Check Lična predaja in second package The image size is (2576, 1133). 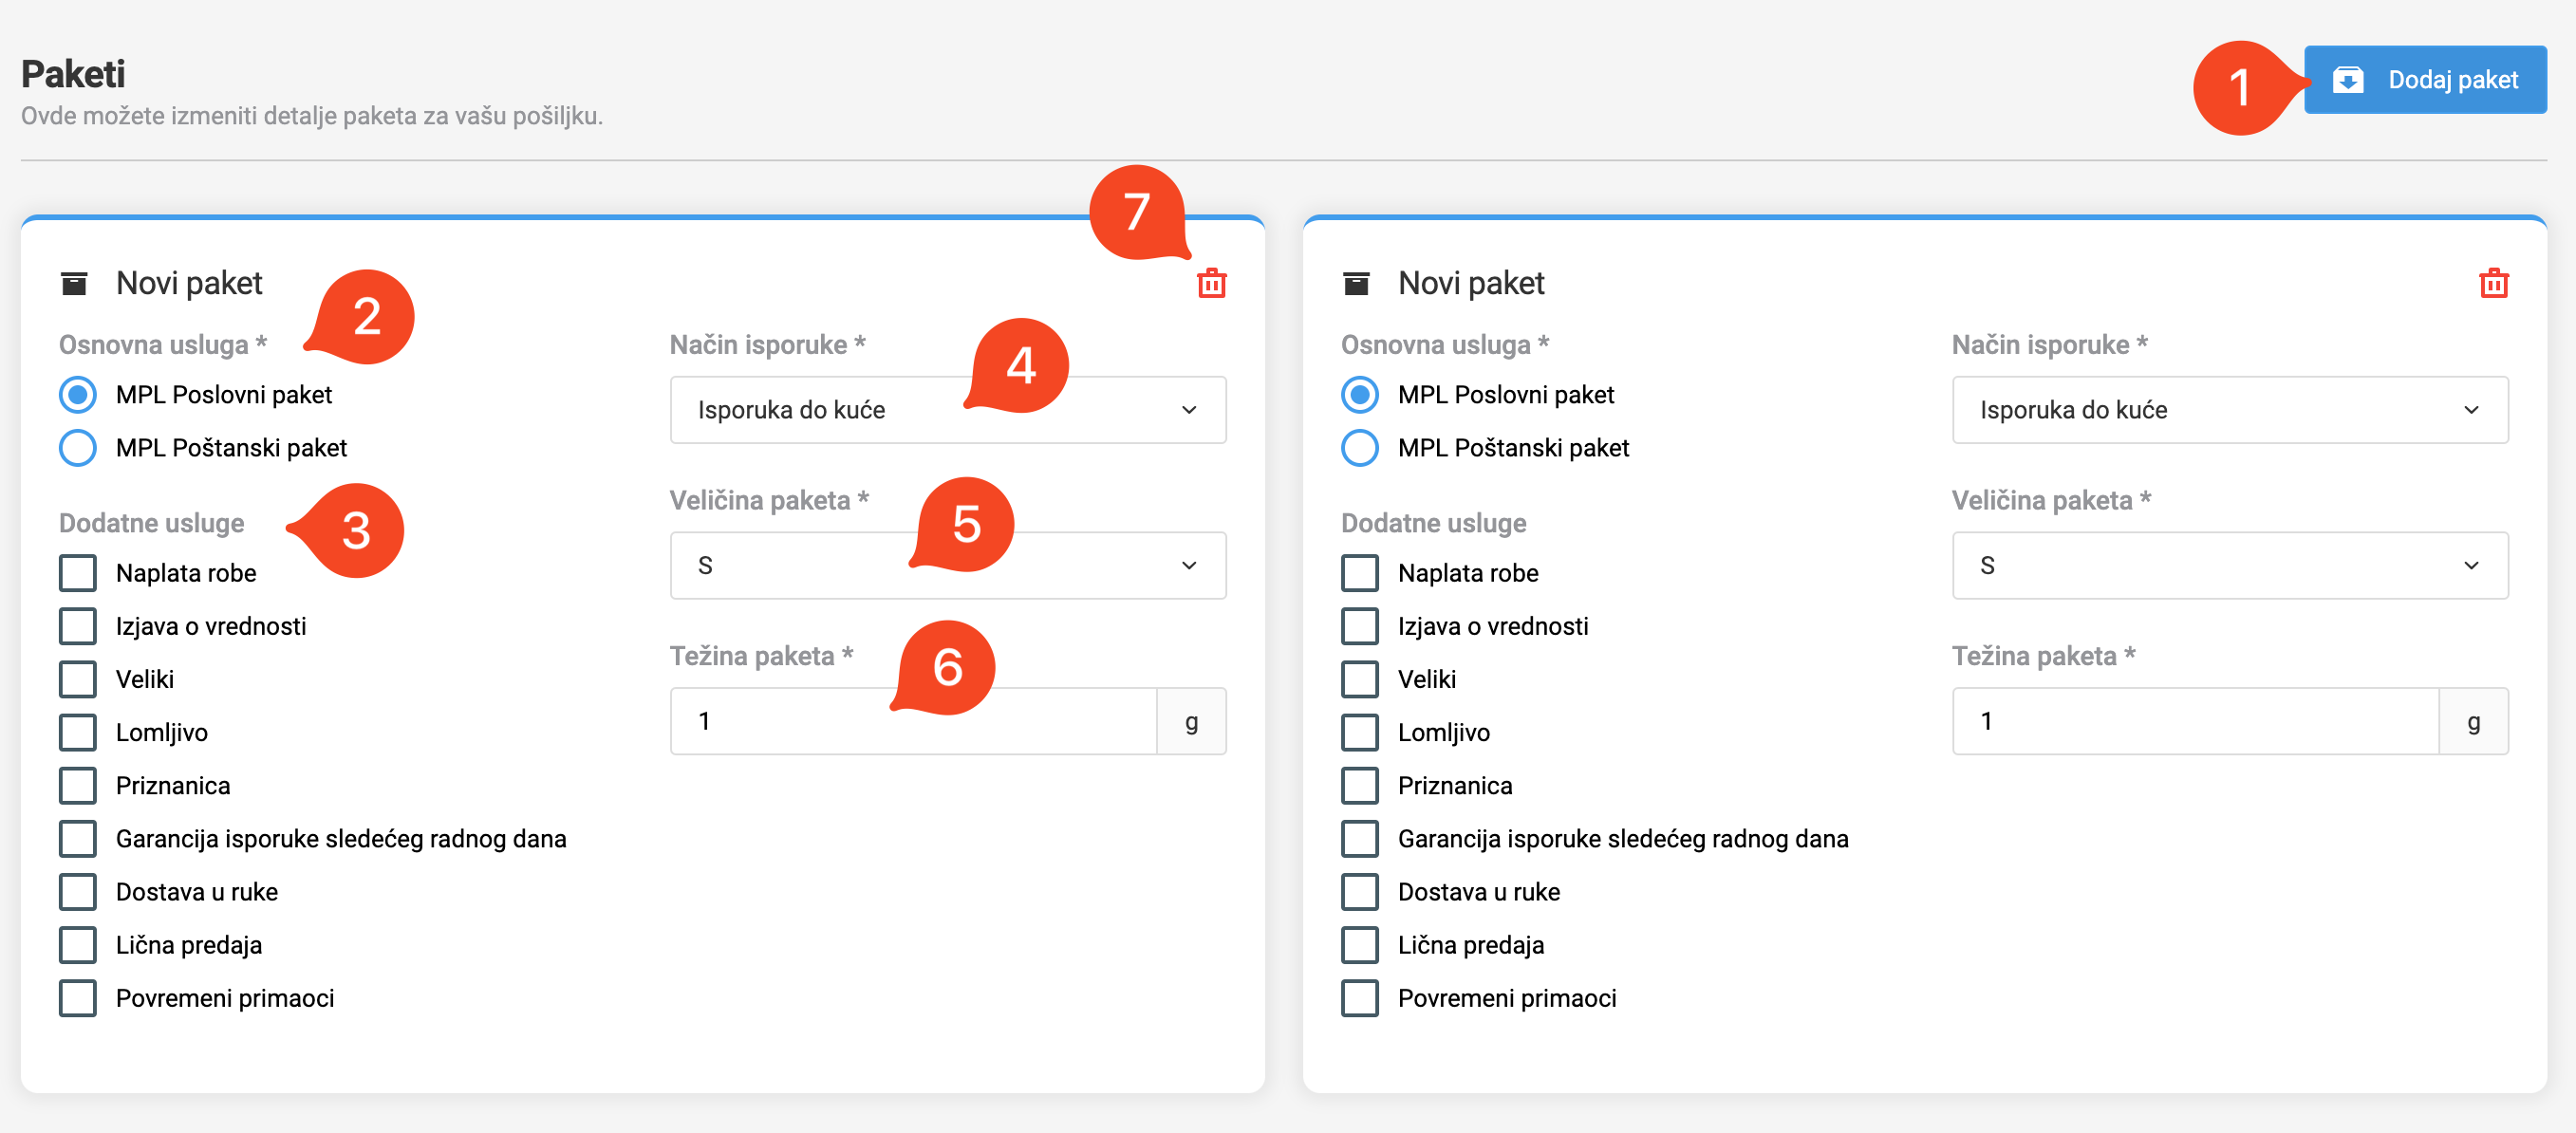[x=1360, y=945]
